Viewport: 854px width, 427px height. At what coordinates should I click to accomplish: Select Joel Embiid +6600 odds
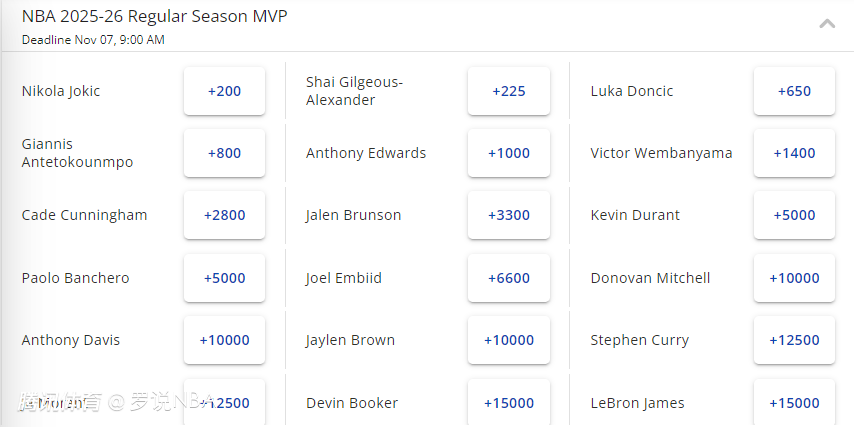[509, 278]
